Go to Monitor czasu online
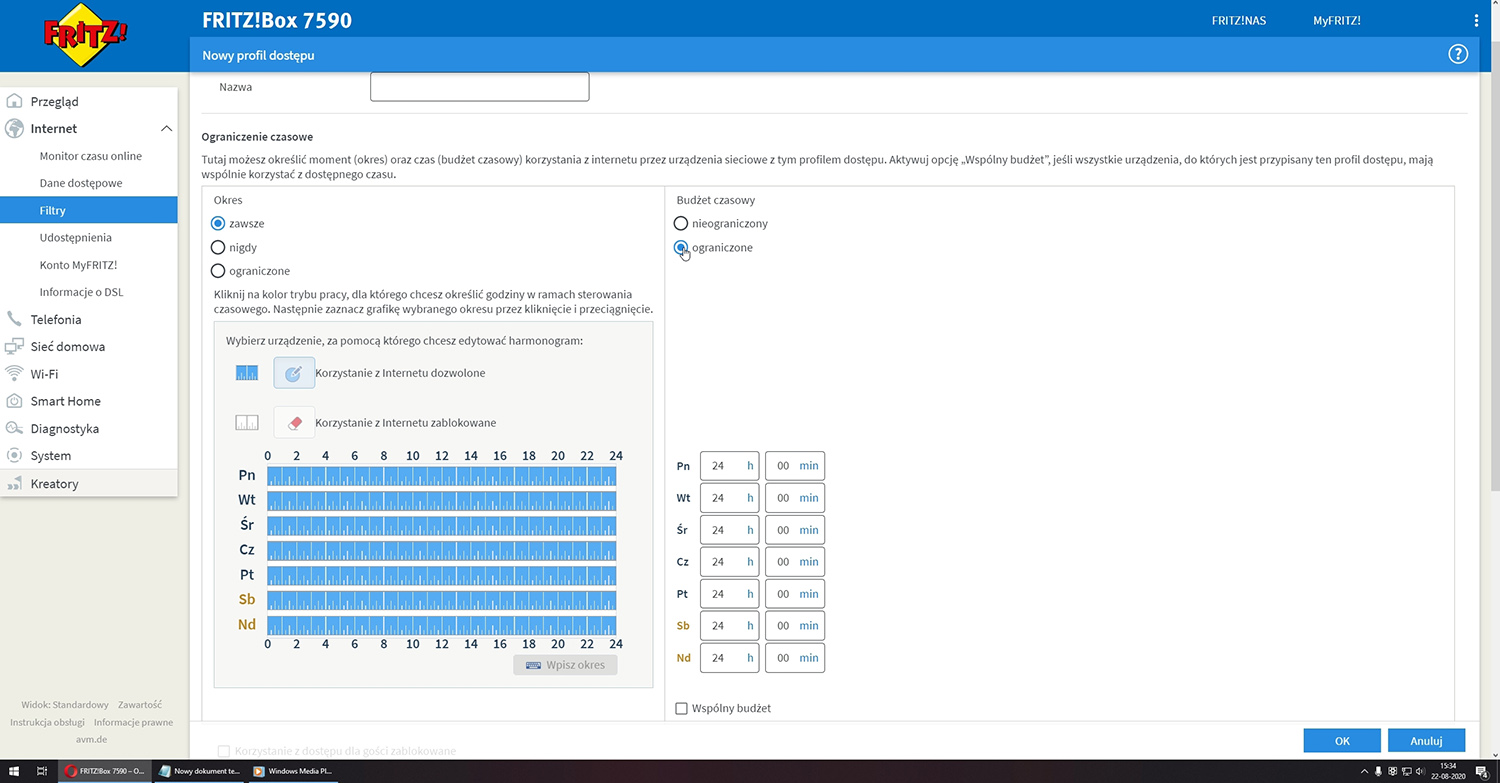Screen dimensions: 1500x783 (x=90, y=156)
